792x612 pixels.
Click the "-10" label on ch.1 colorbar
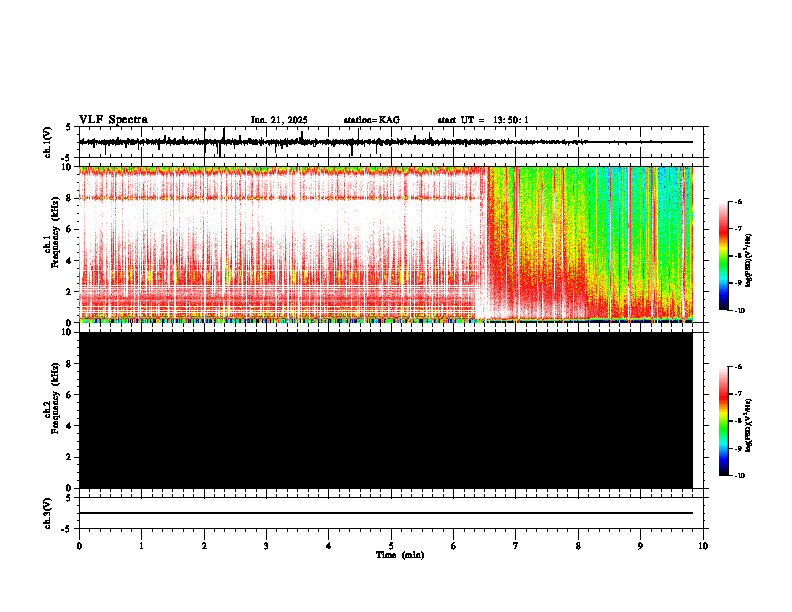pyautogui.click(x=739, y=311)
